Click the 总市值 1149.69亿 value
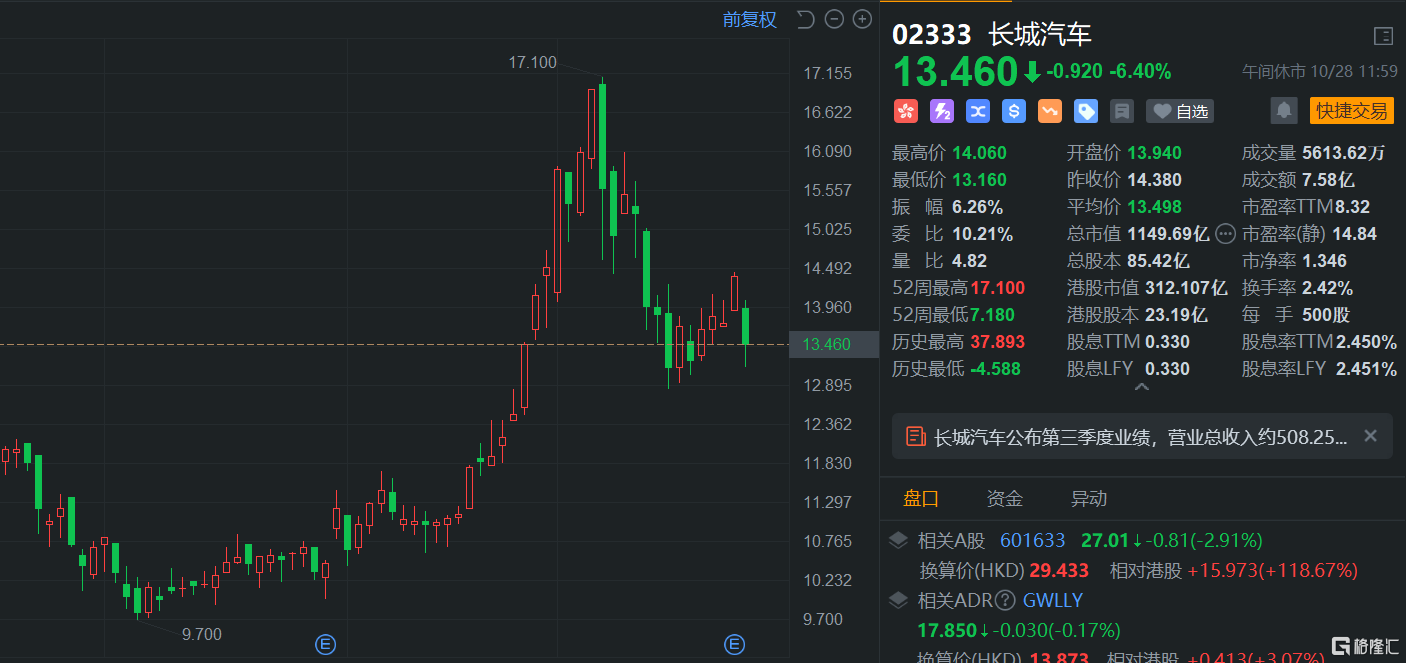 [1169, 234]
